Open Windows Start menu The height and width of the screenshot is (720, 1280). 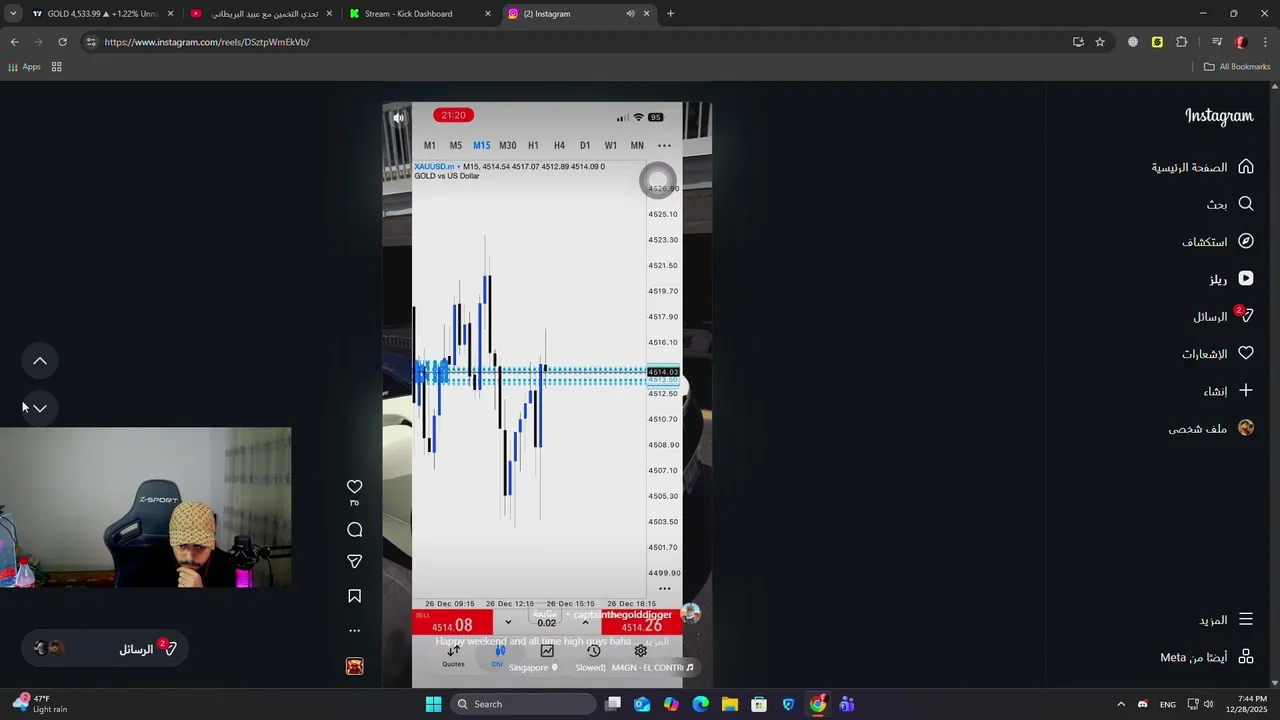coord(433,704)
